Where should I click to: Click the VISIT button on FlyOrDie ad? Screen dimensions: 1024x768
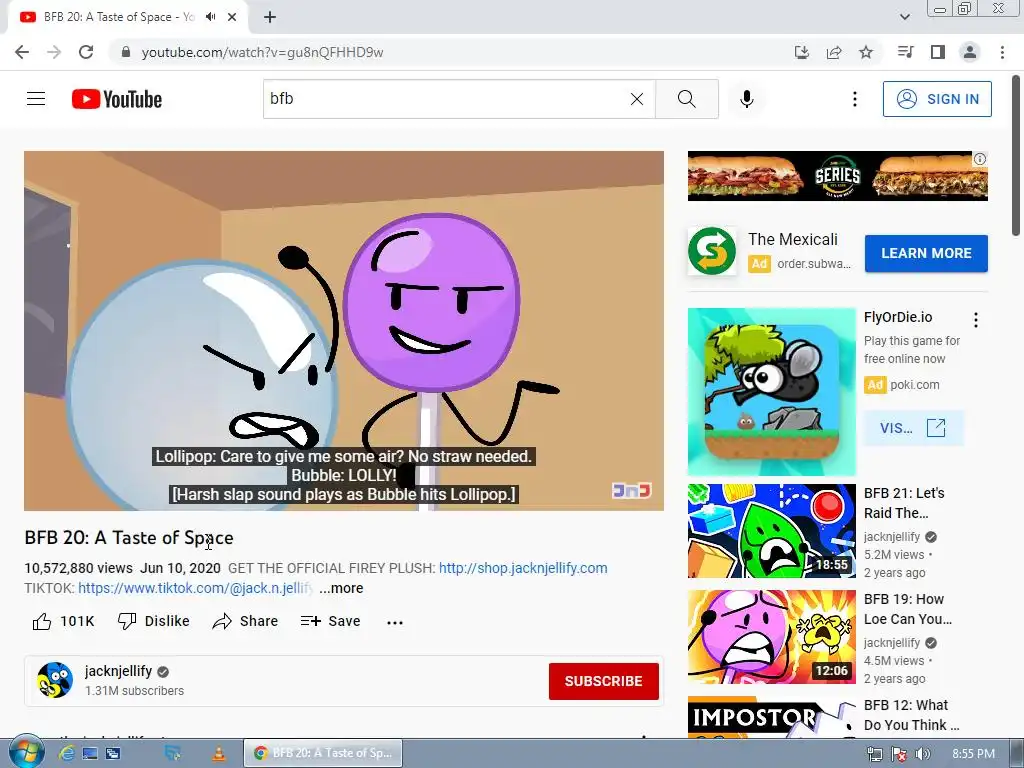pos(913,428)
